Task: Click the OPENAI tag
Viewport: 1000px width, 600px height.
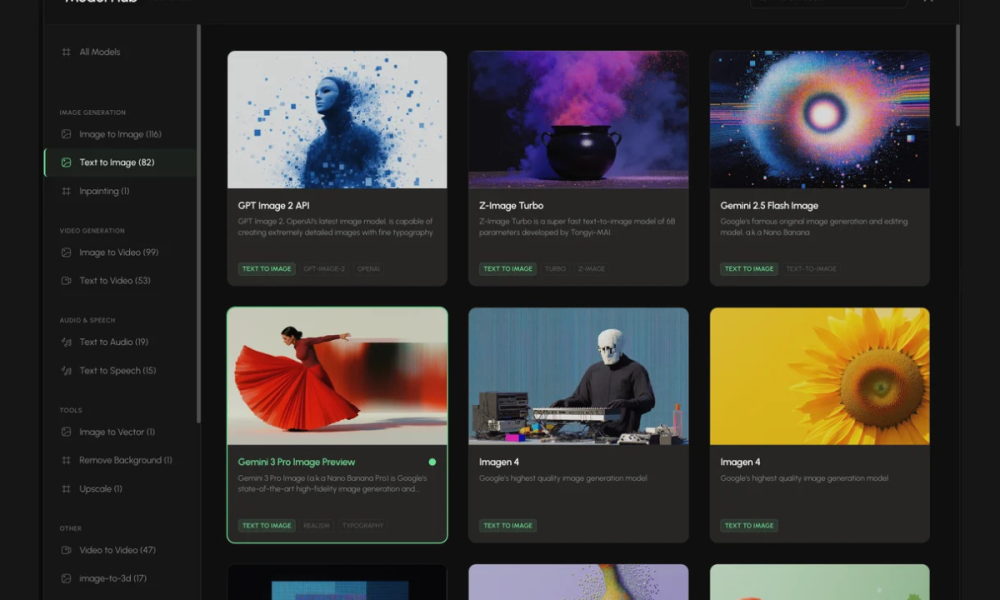Action: pyautogui.click(x=369, y=269)
